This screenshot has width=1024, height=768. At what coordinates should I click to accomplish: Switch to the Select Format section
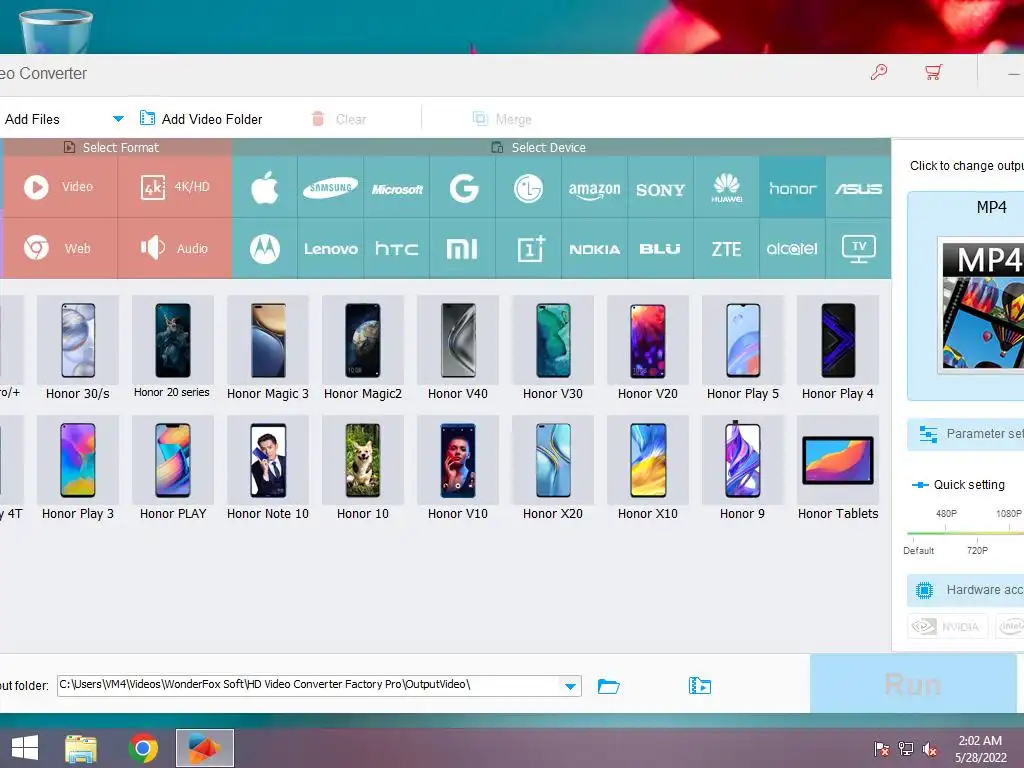111,148
